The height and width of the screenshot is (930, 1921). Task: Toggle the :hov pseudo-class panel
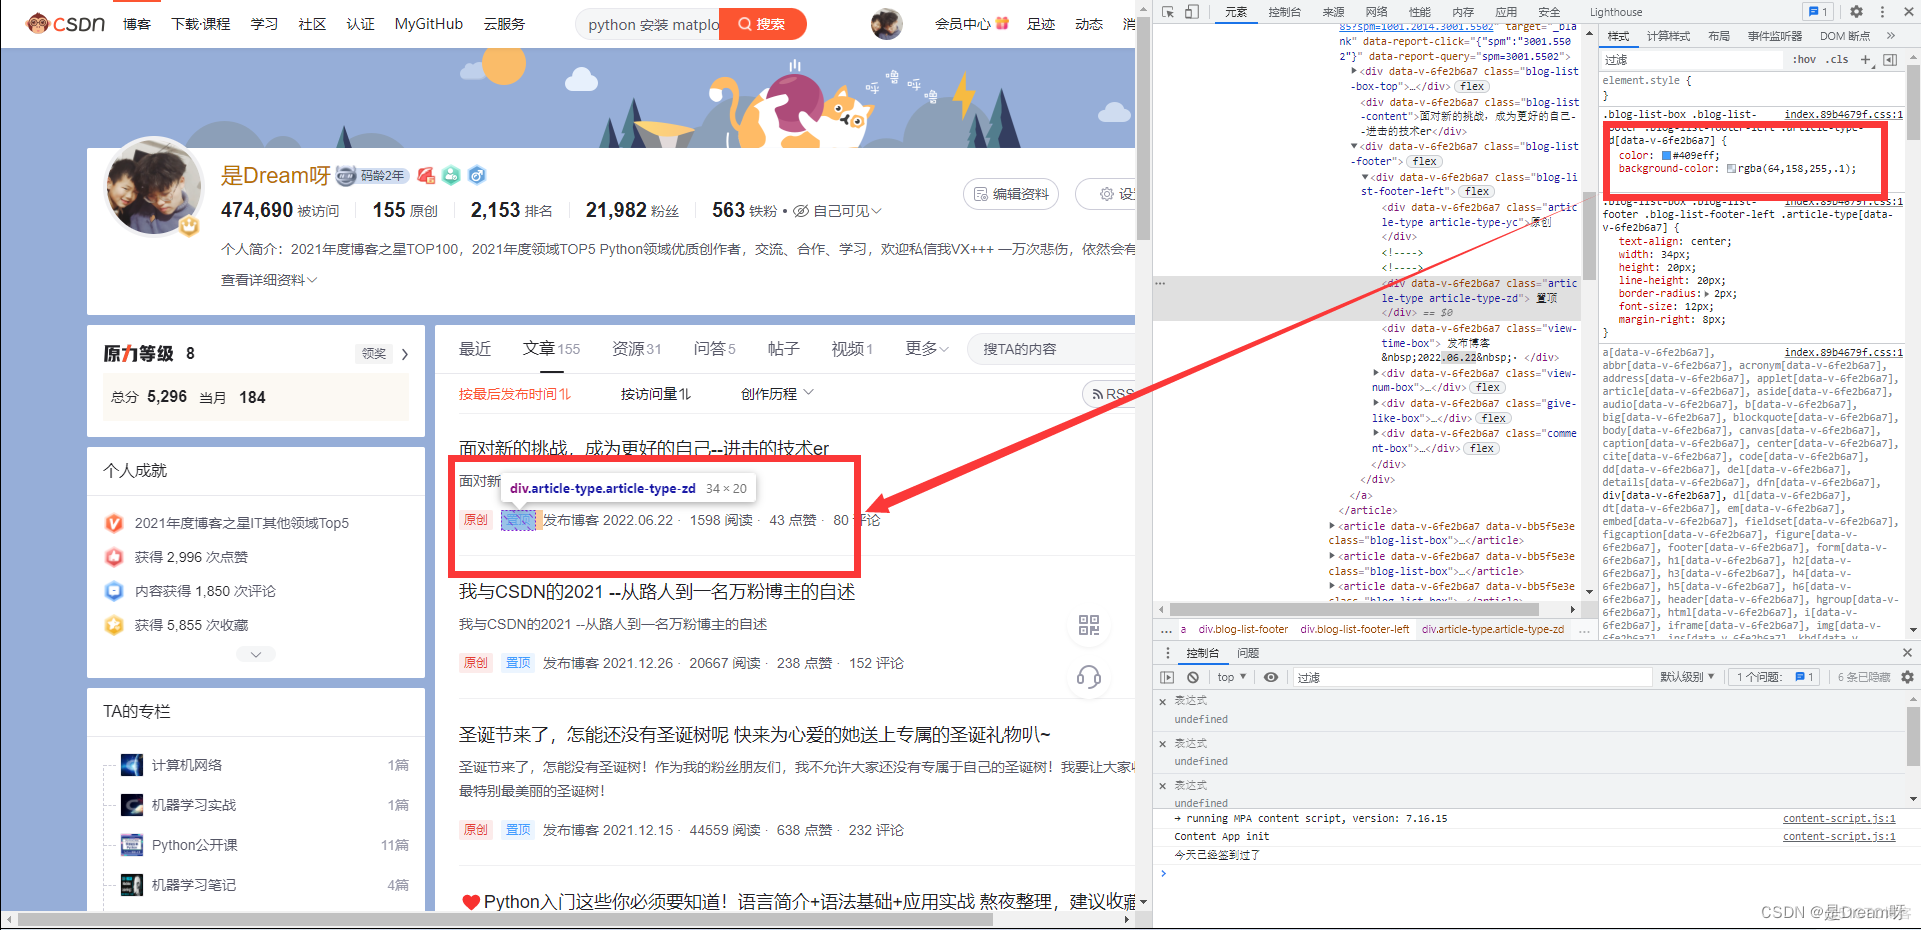click(1803, 59)
